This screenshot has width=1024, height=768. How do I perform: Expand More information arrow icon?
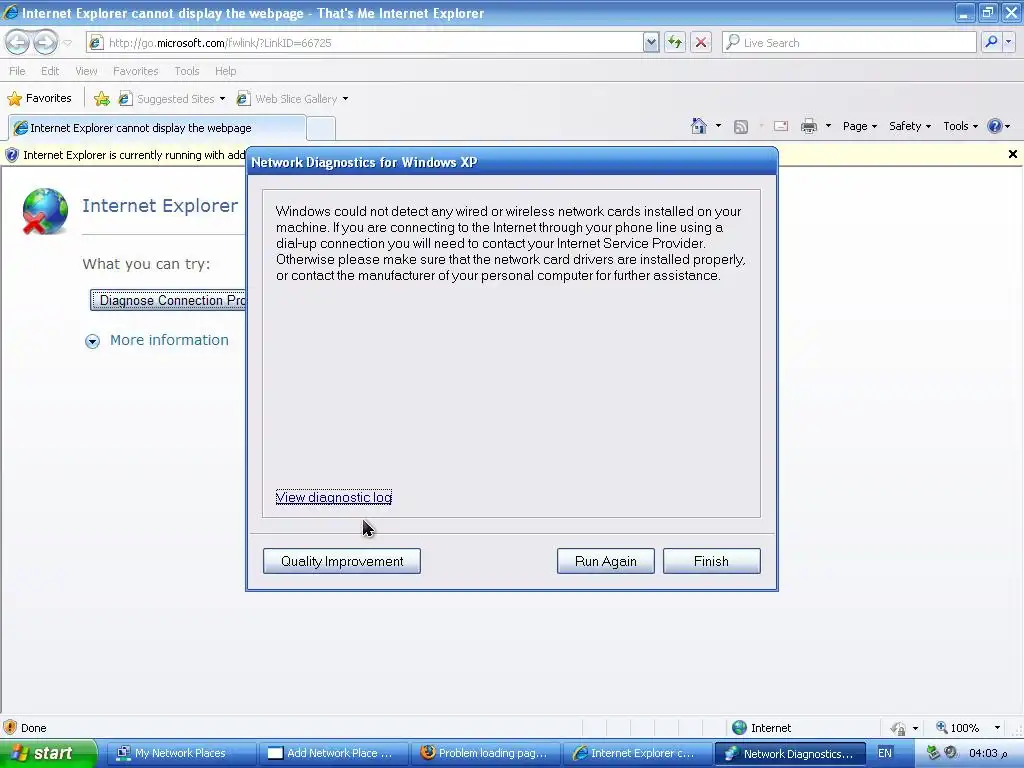point(92,341)
